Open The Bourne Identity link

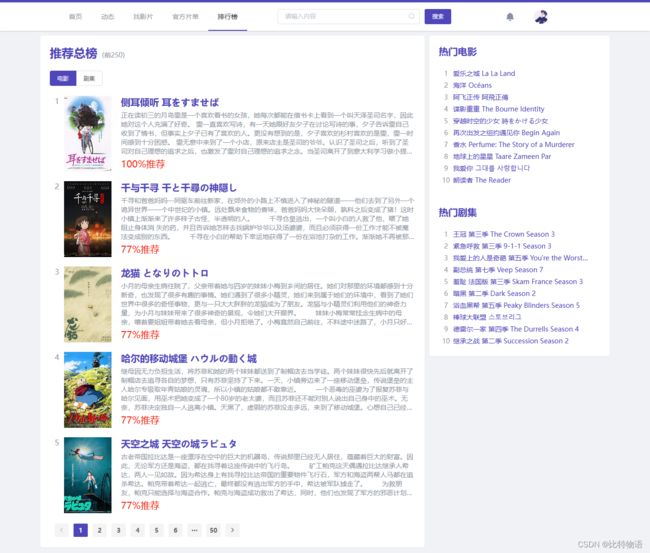point(498,109)
